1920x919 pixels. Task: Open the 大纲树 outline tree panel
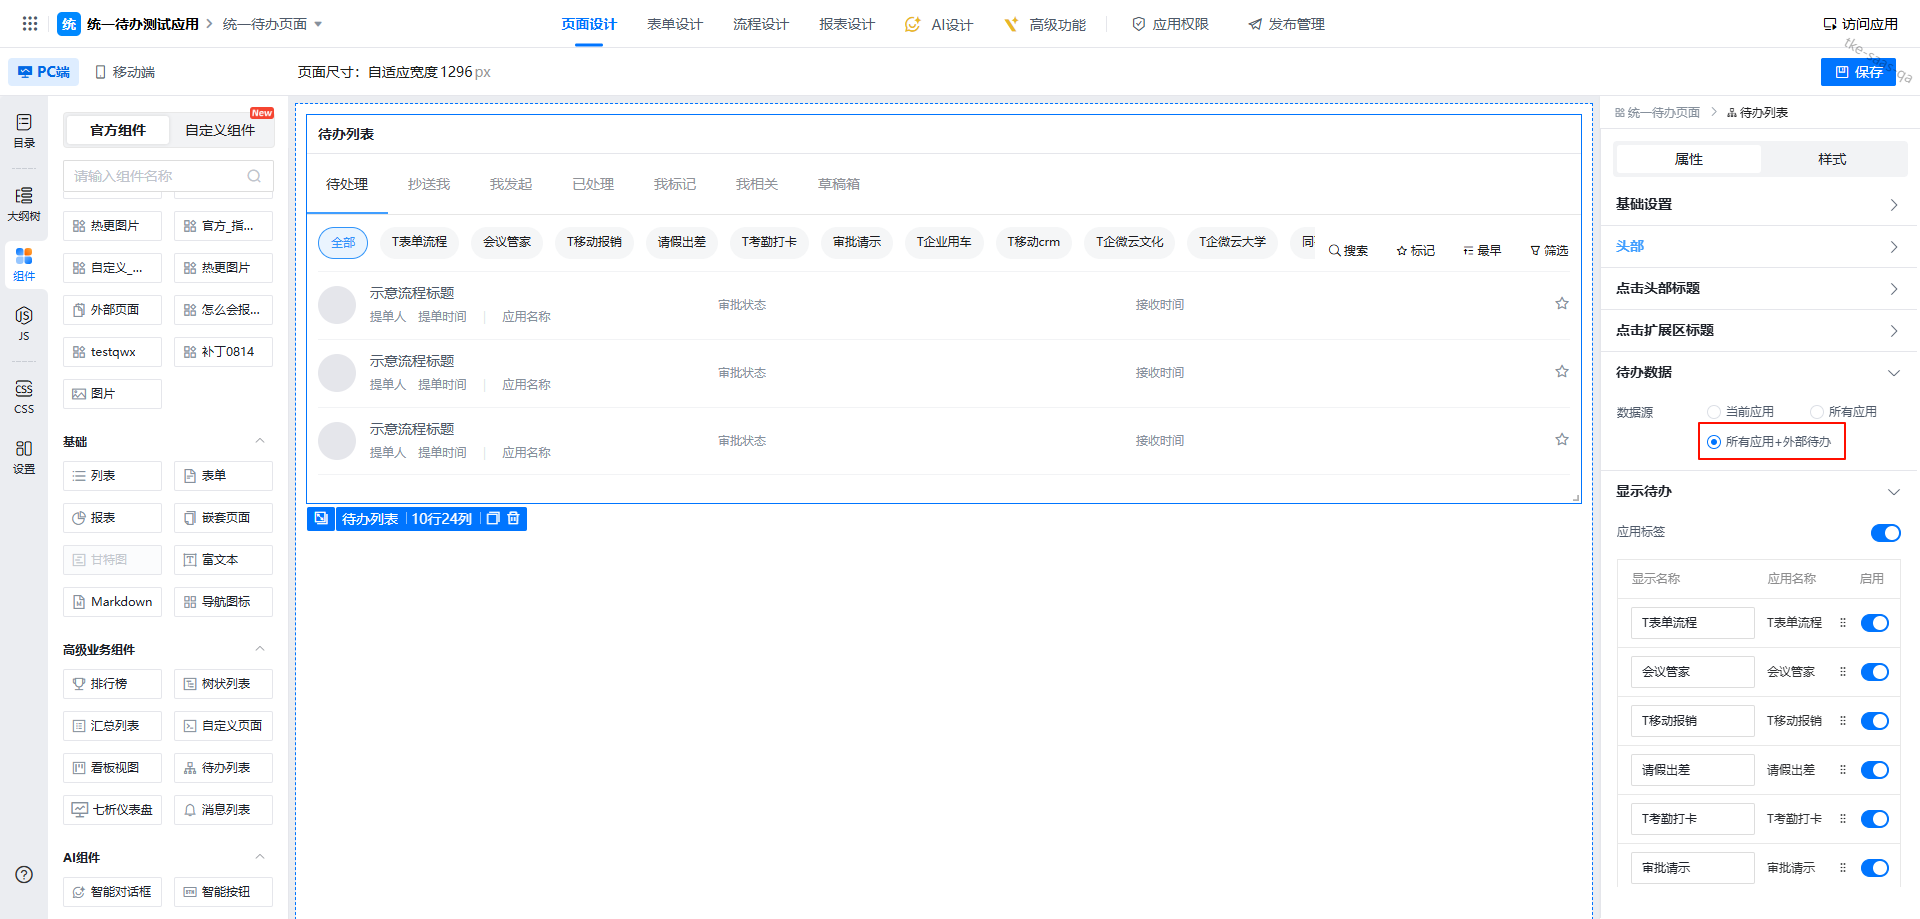(x=24, y=204)
